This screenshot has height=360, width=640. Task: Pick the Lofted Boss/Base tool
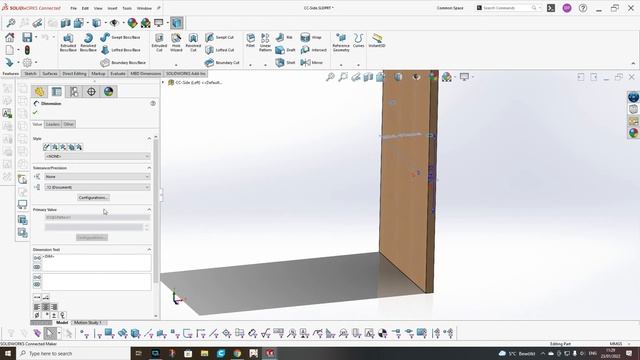(121, 50)
